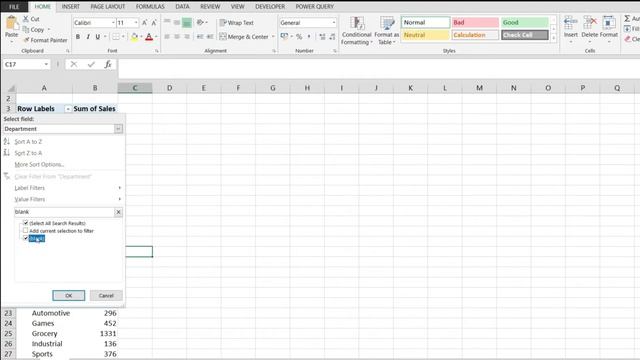
Task: Click Increase Decimal icon
Action: (x=322, y=37)
